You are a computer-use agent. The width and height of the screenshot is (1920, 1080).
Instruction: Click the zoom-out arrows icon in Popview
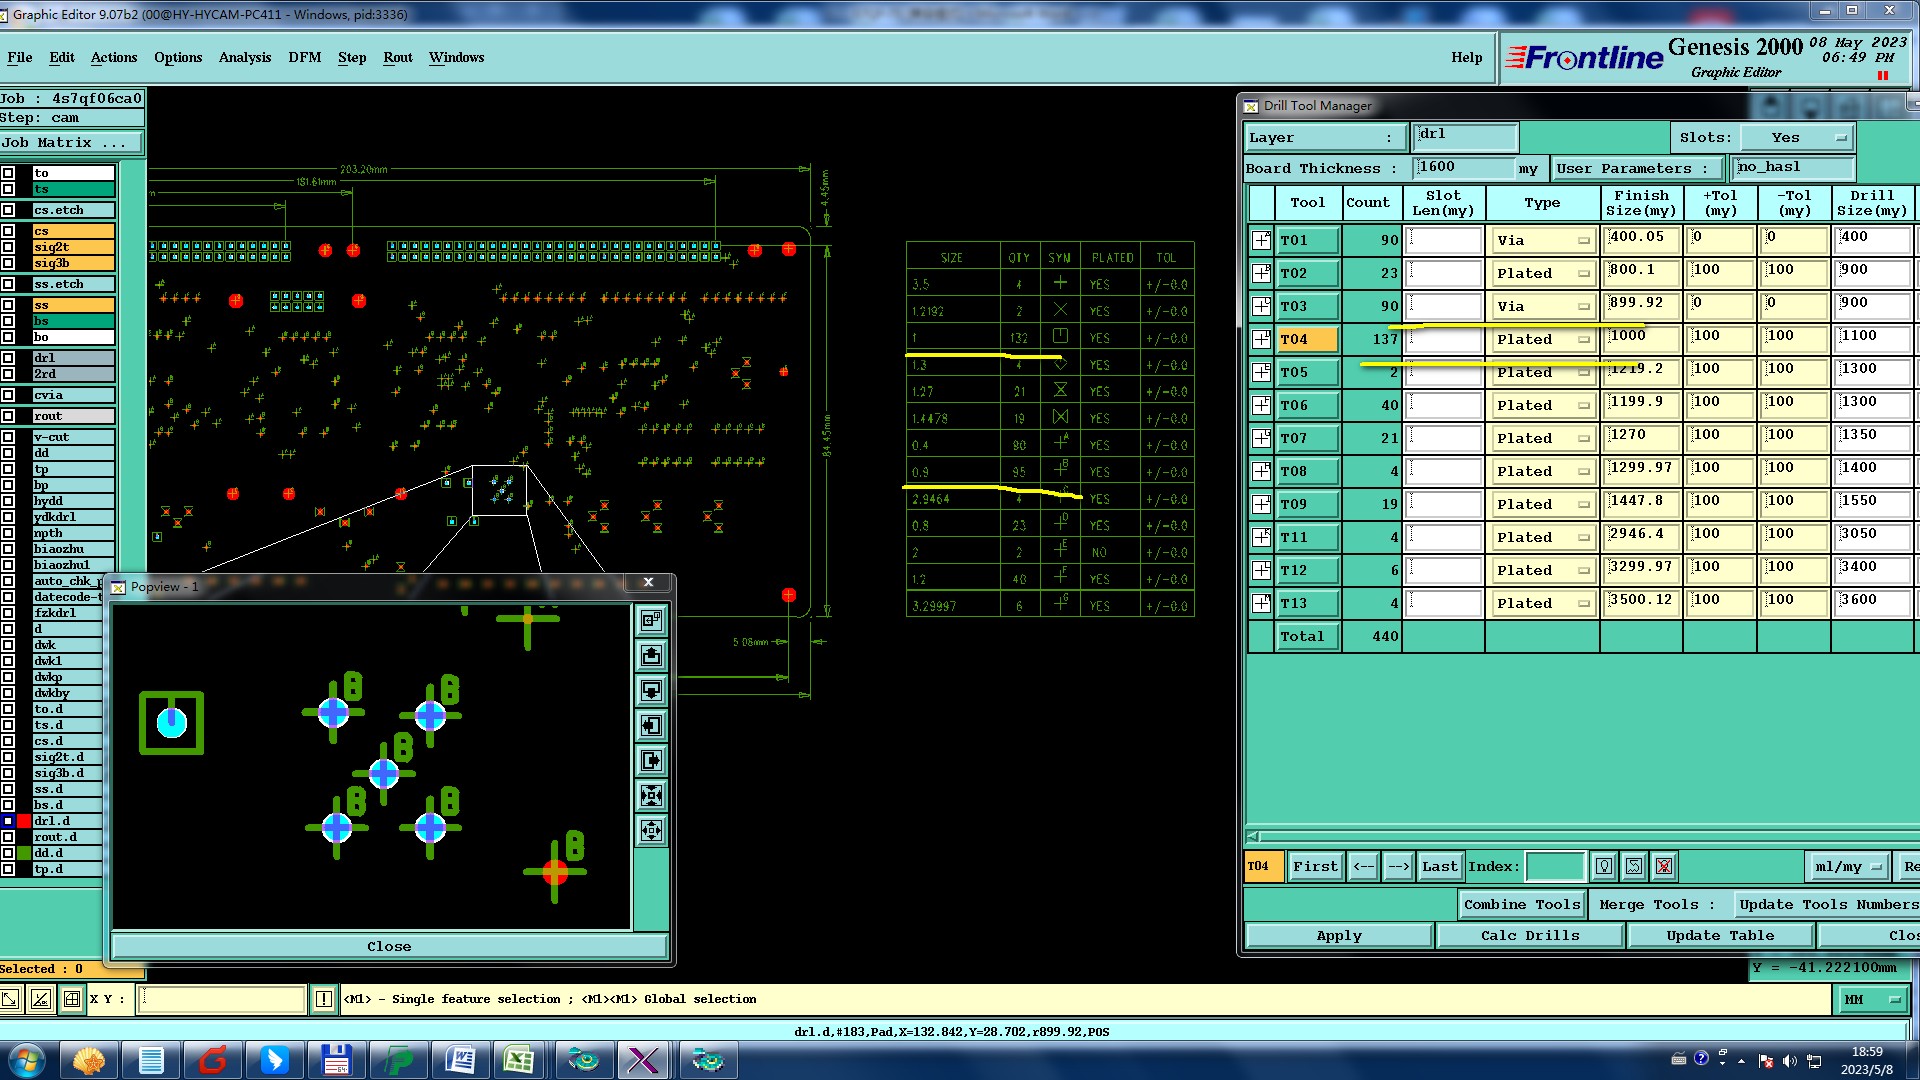(651, 831)
